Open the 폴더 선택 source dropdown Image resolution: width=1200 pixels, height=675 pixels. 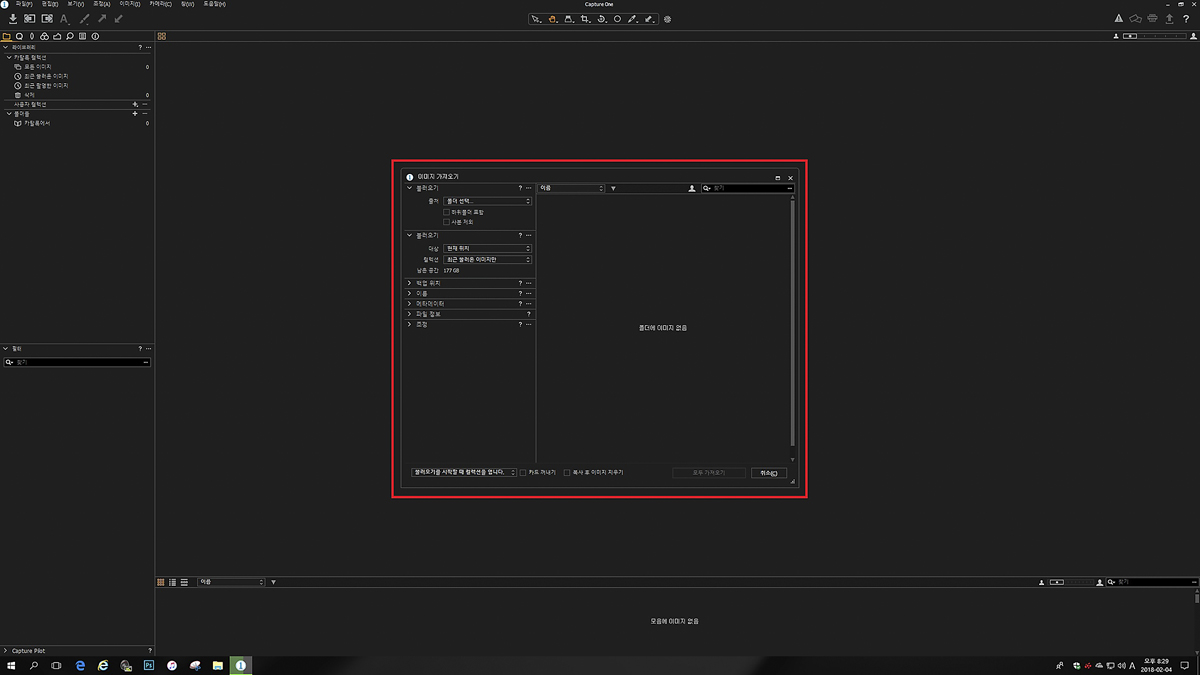coord(487,201)
